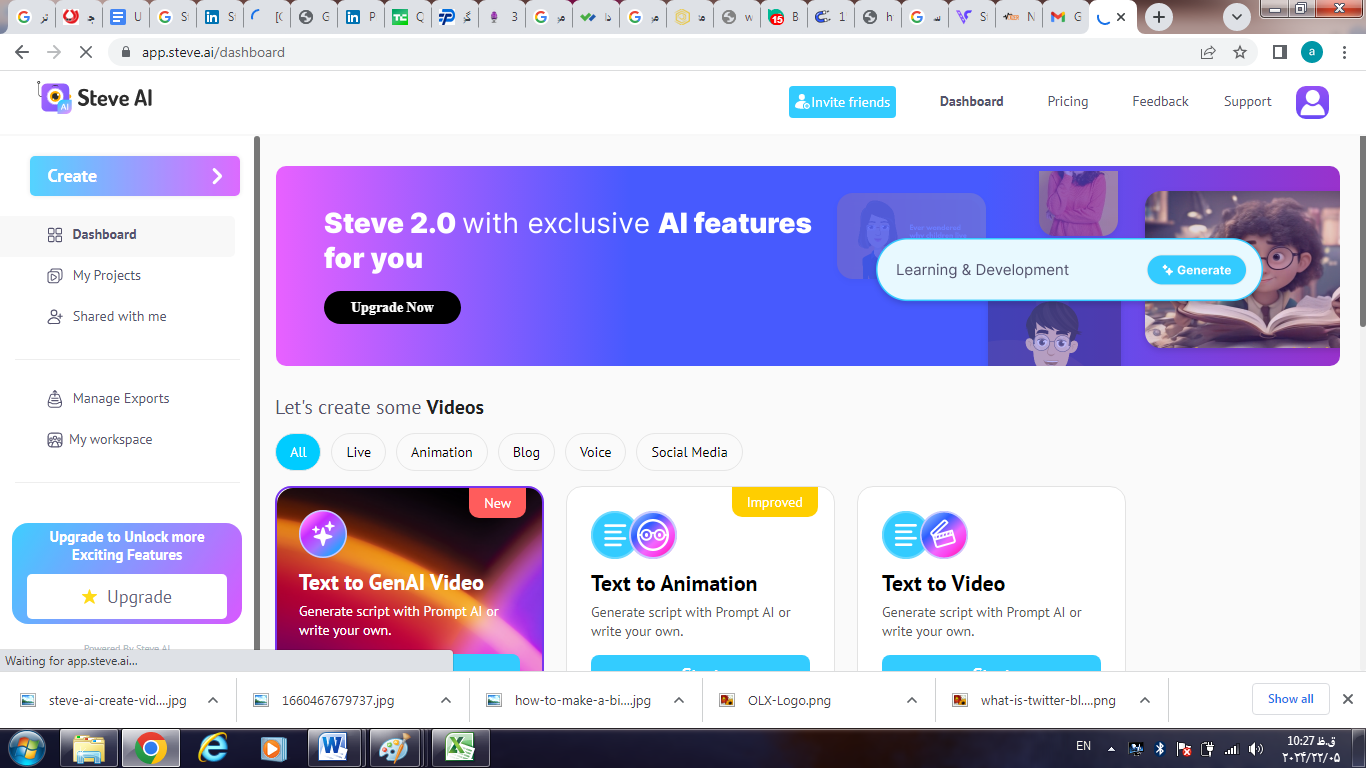Image resolution: width=1366 pixels, height=768 pixels.
Task: Go back with the browser back arrow
Action: (22, 52)
